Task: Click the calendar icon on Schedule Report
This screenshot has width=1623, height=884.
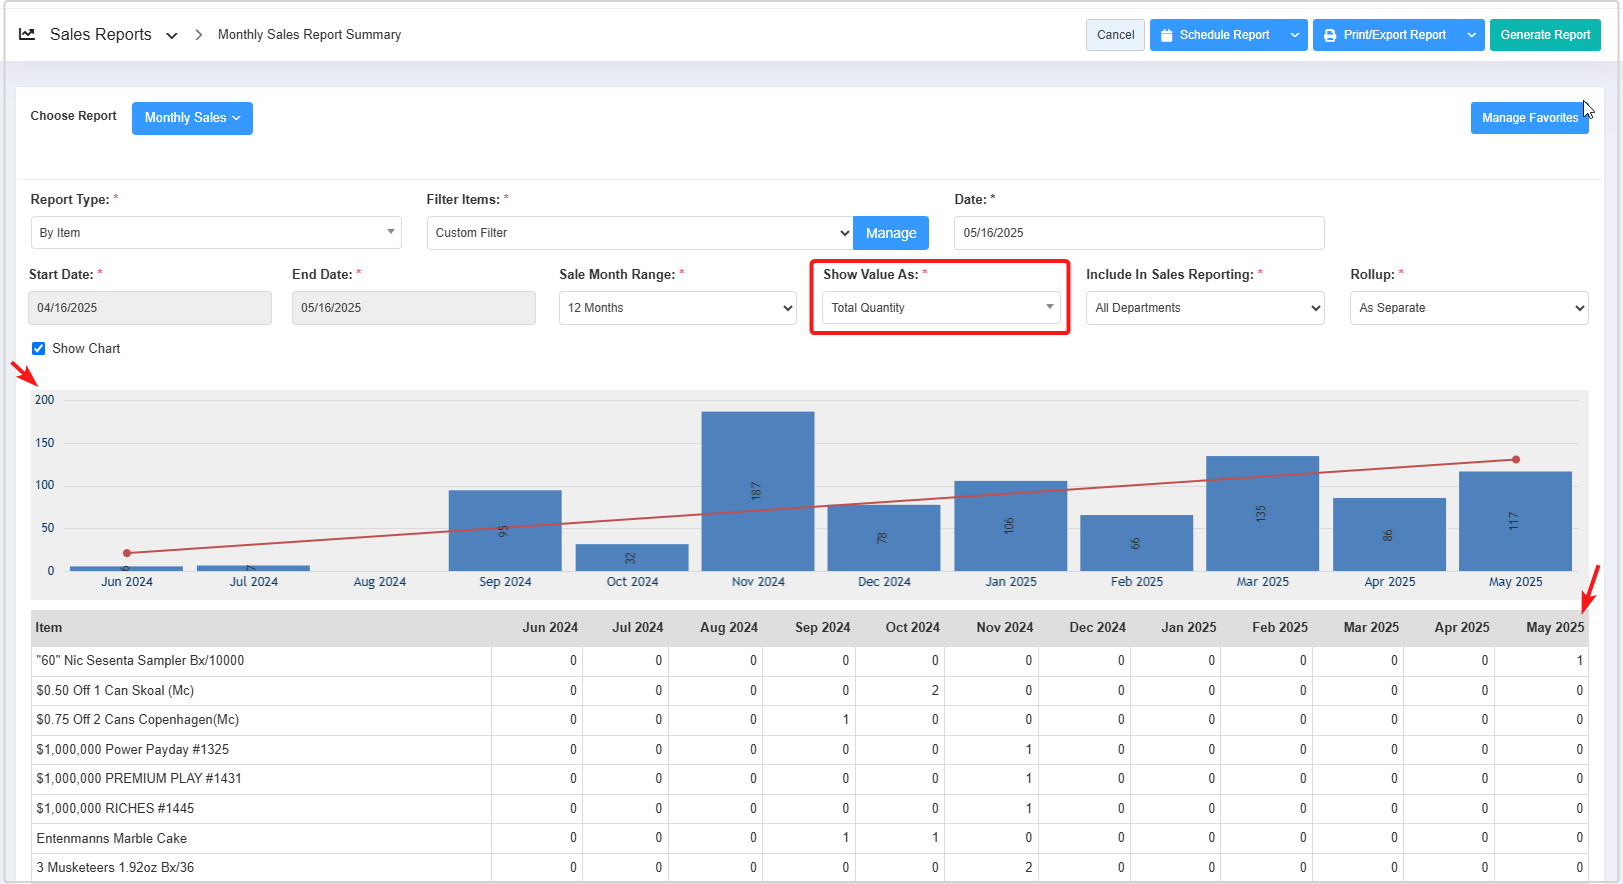Action: (x=1166, y=35)
